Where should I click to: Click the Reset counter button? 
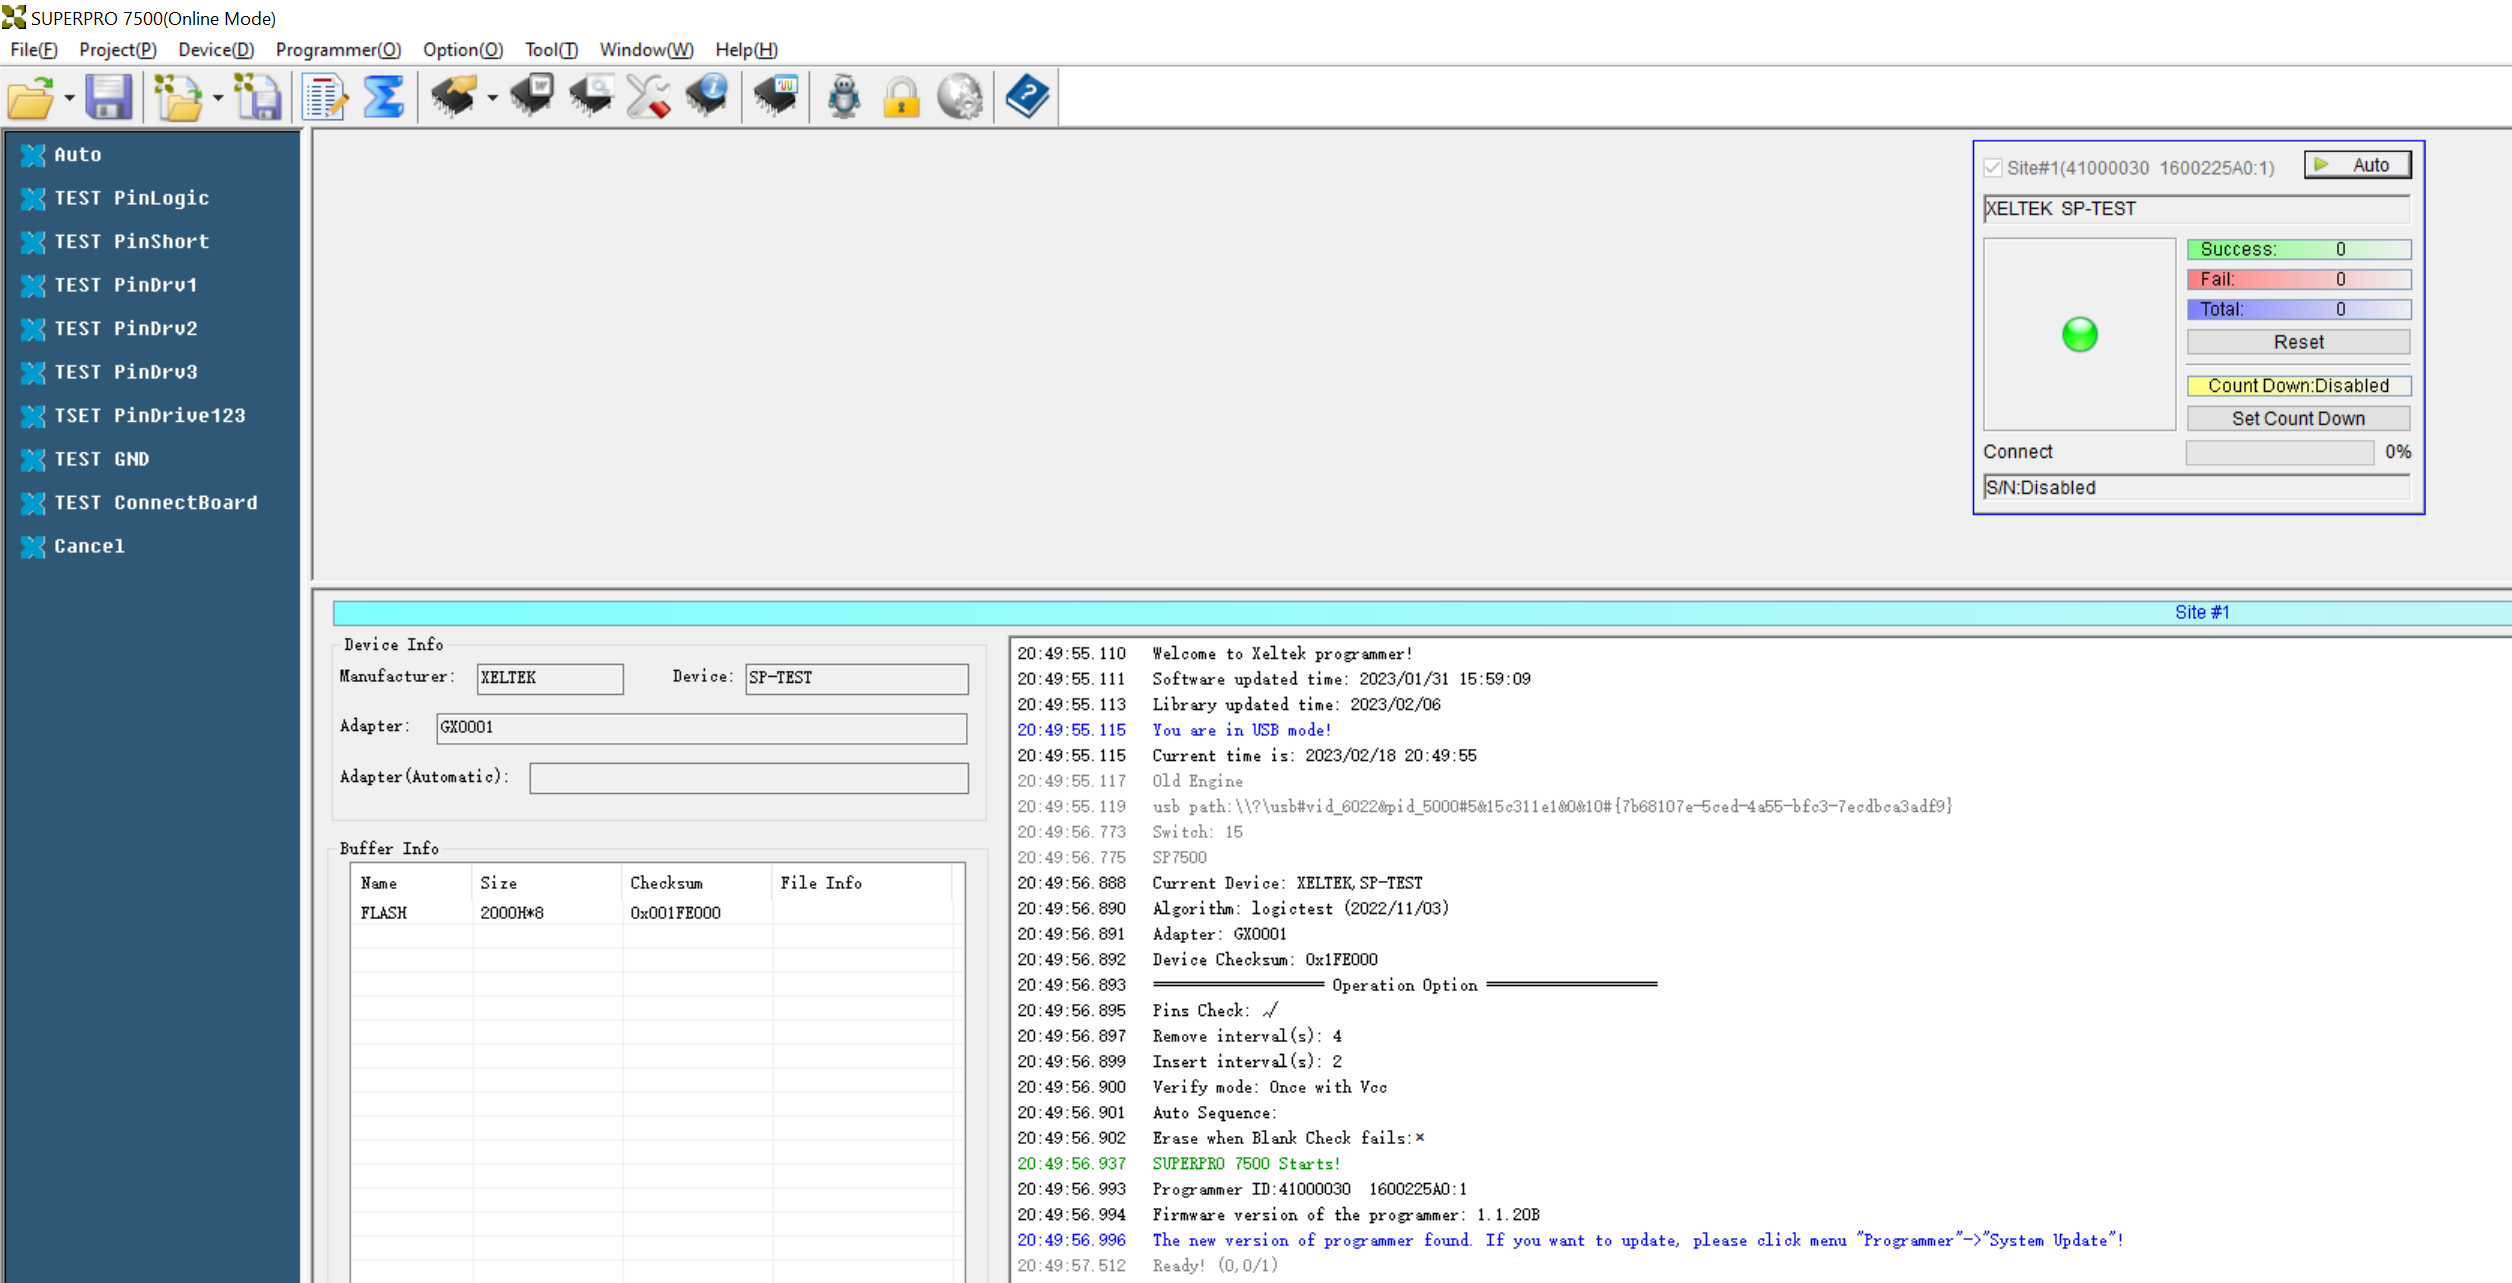click(x=2298, y=342)
